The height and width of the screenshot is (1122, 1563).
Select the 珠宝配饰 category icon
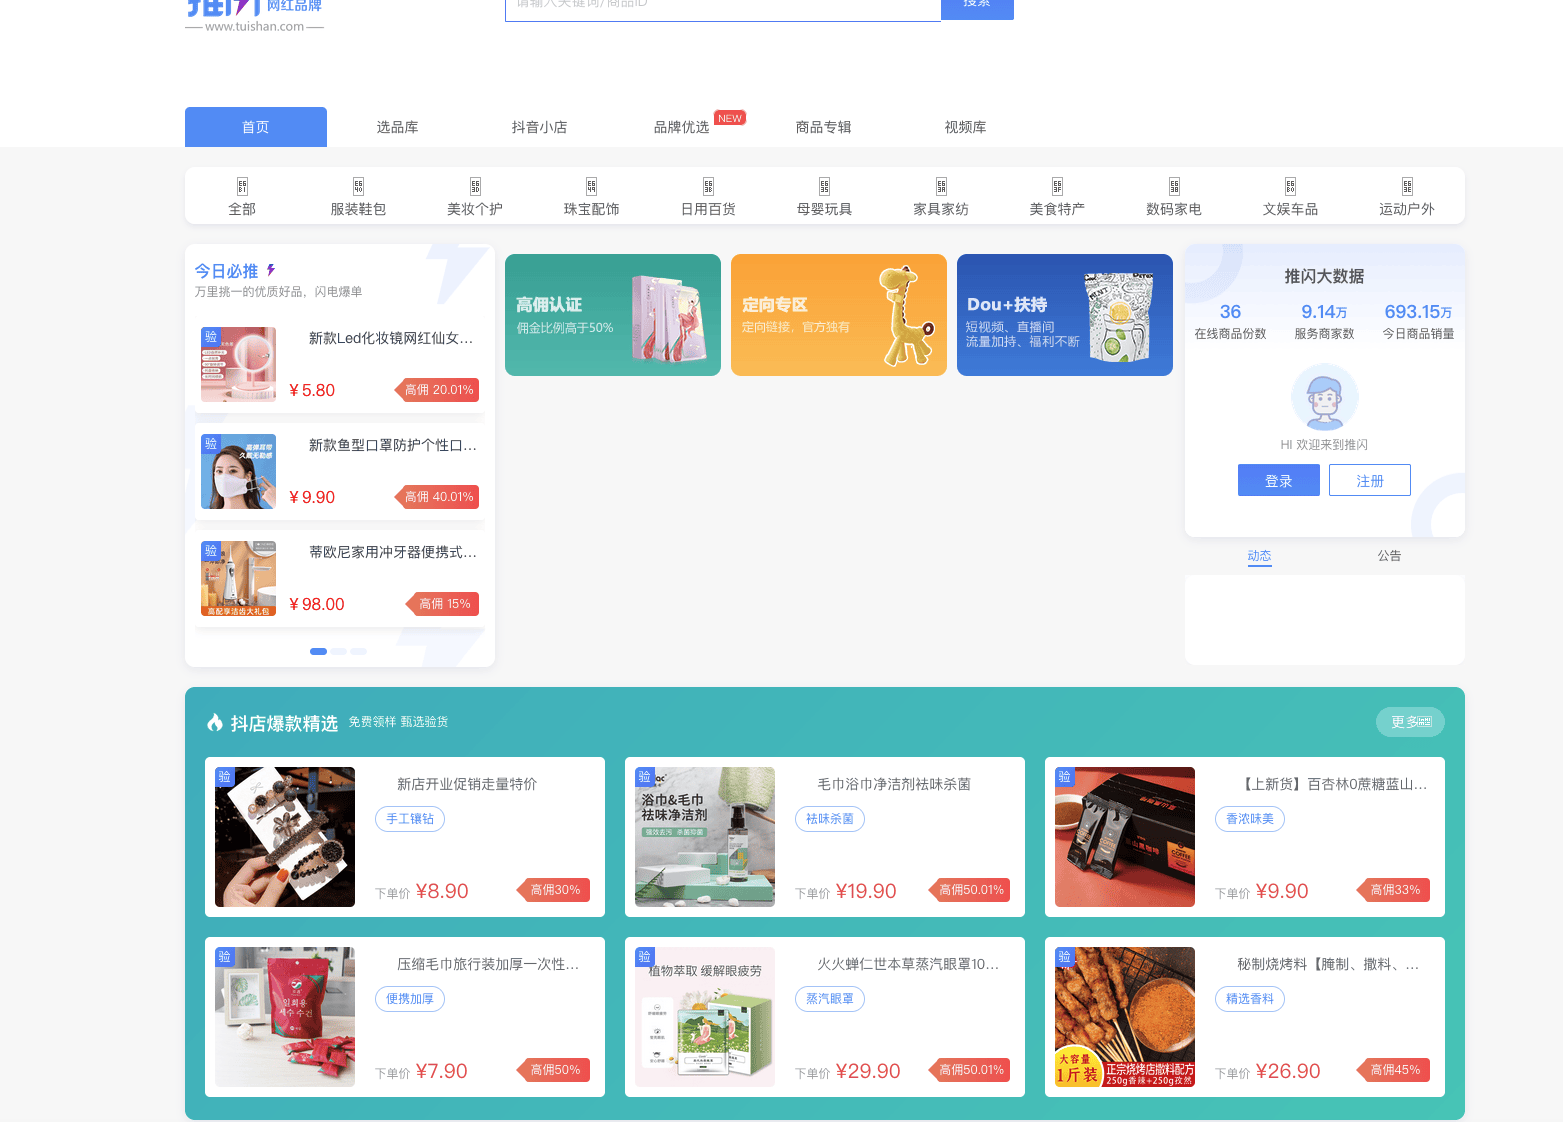click(x=591, y=186)
